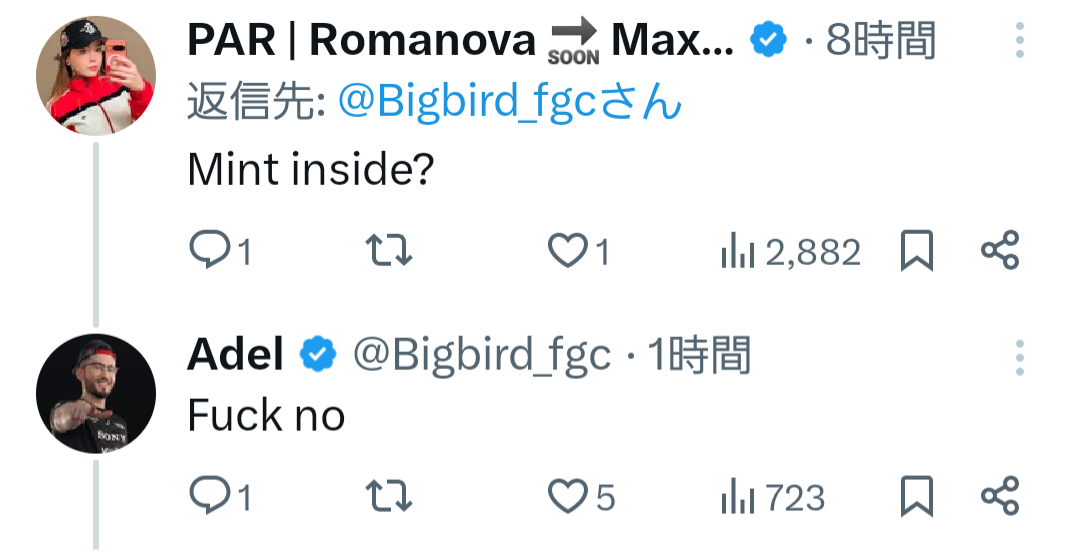
Task: Share Adel's "Fuck no" reply
Action: [x=999, y=496]
